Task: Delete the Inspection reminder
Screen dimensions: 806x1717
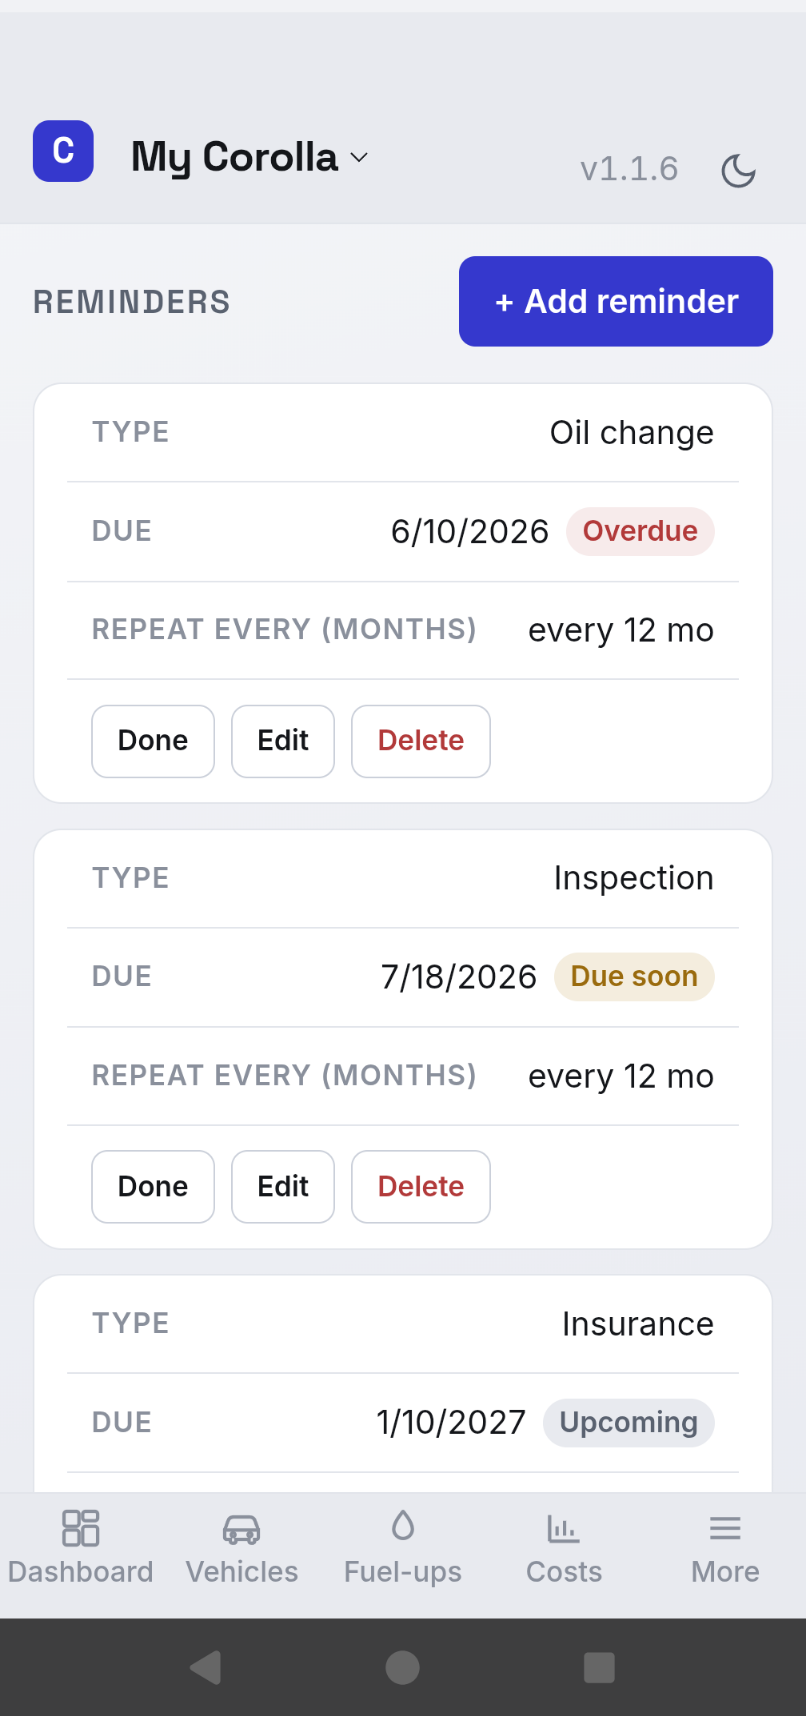Action: [x=421, y=1187]
